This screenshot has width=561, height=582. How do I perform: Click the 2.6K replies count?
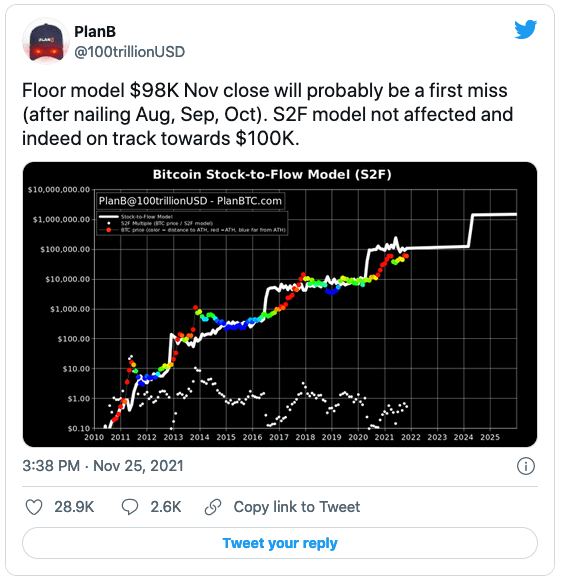pyautogui.click(x=166, y=507)
